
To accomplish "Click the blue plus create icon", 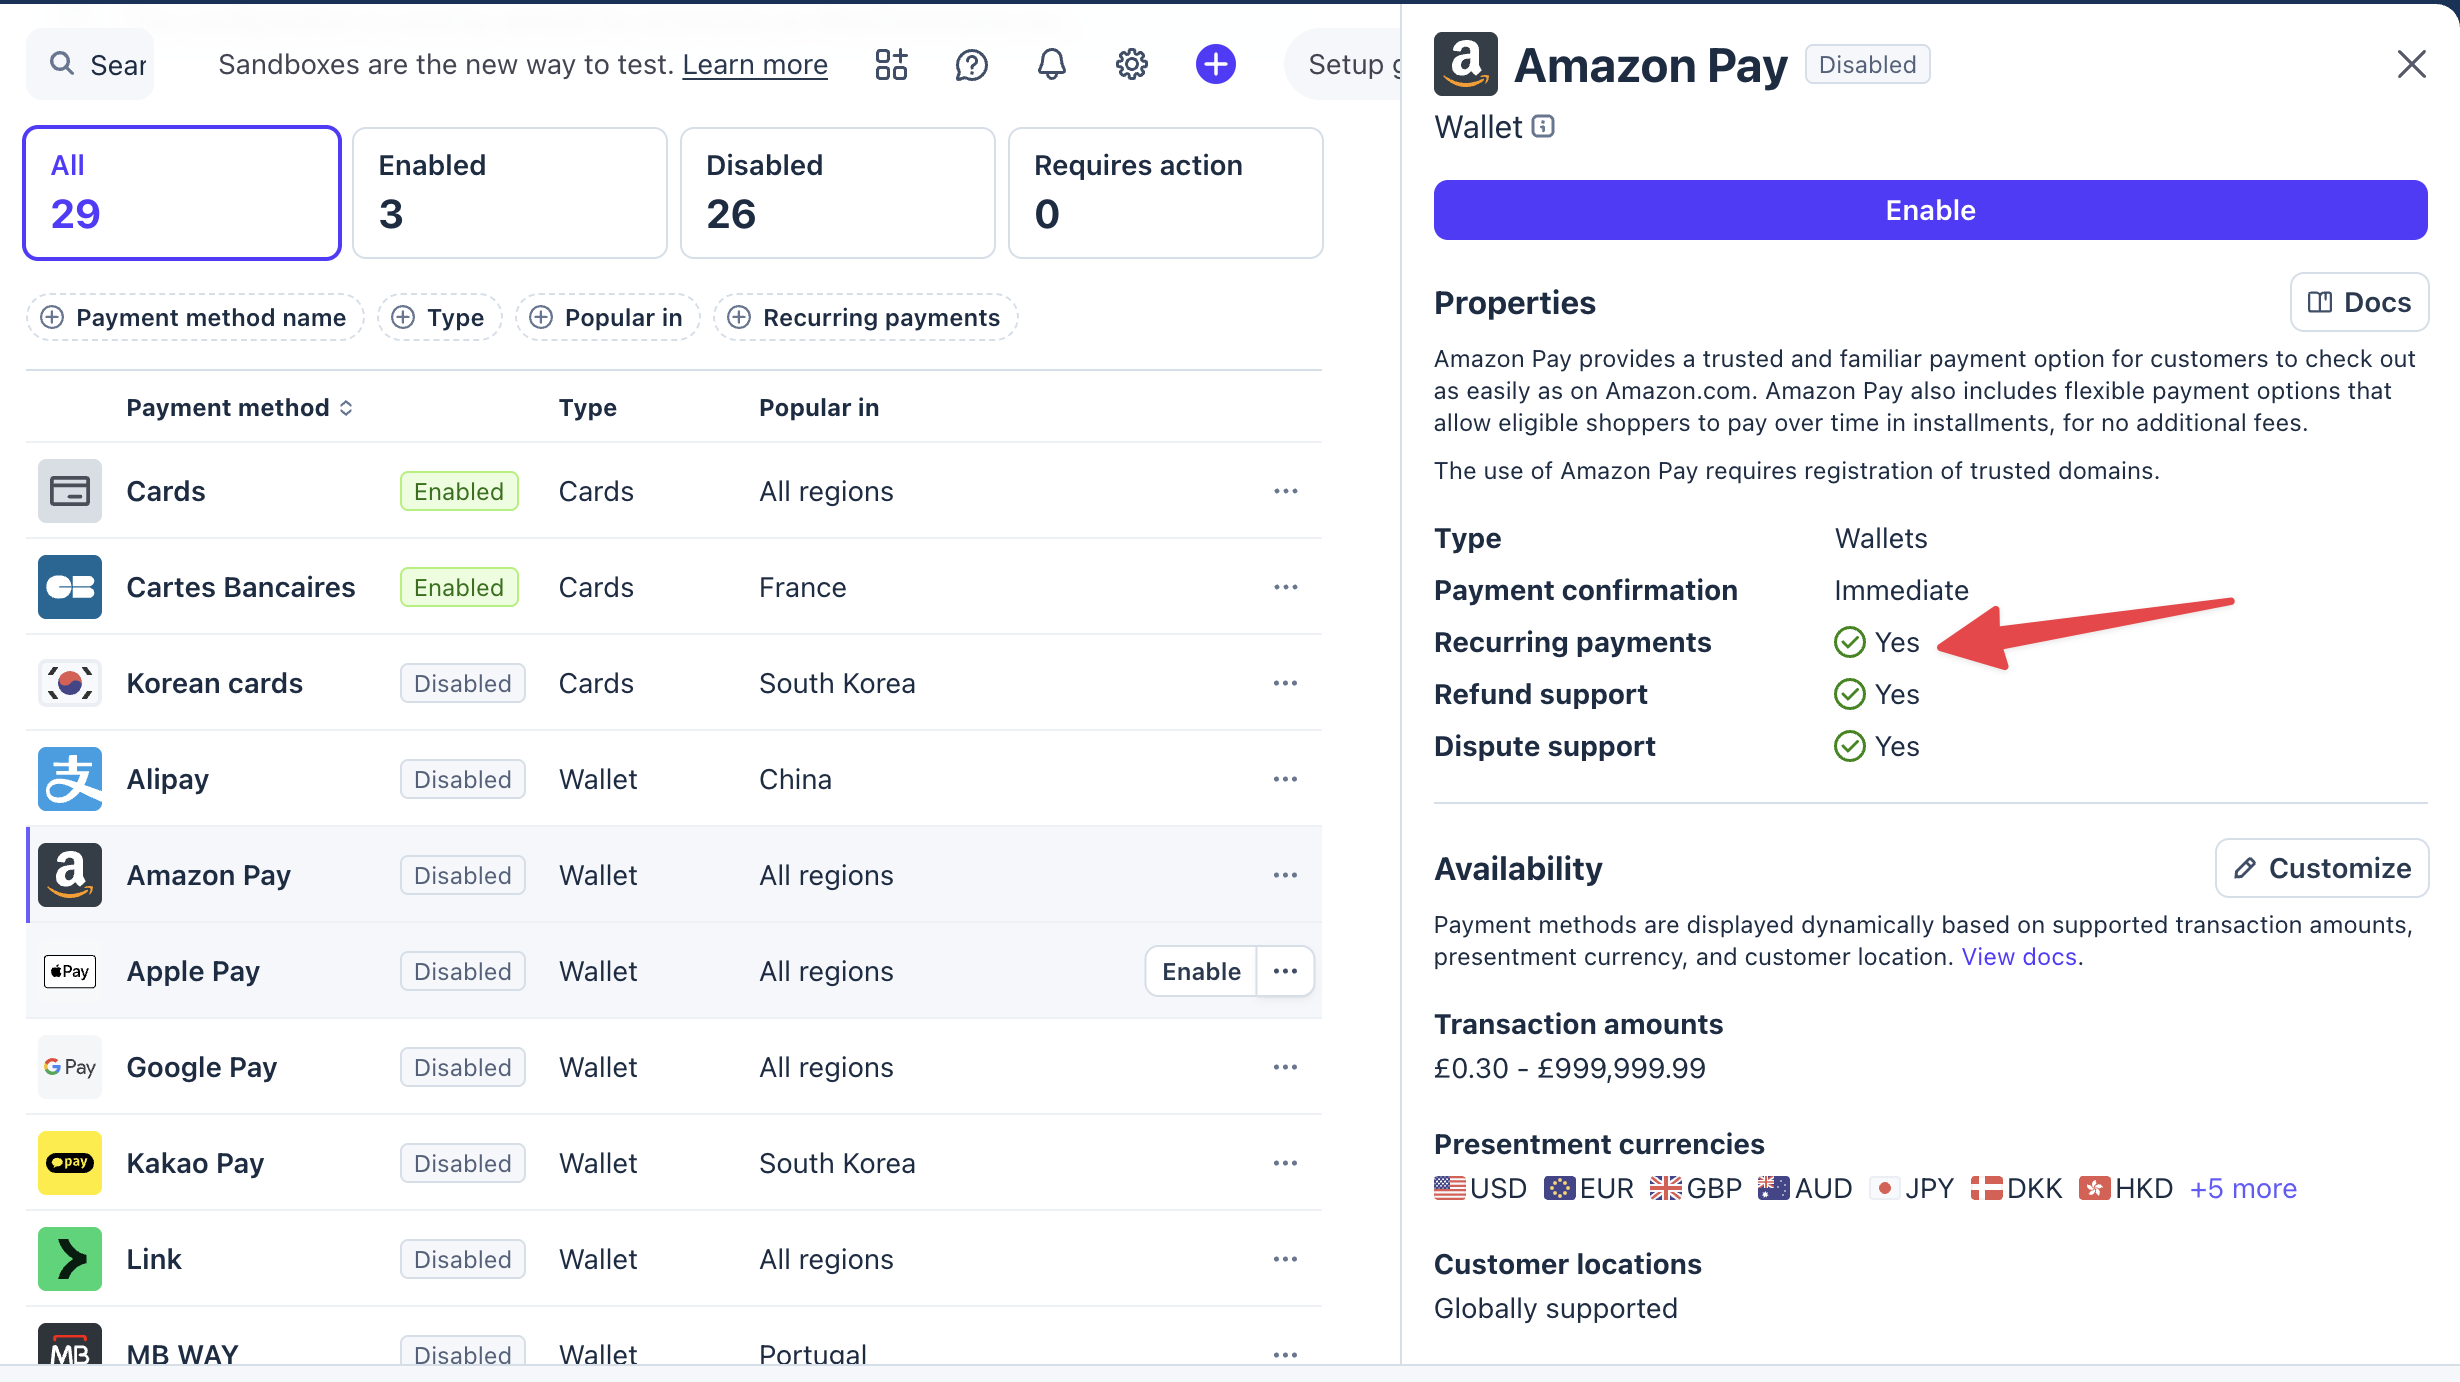I will pos(1215,64).
